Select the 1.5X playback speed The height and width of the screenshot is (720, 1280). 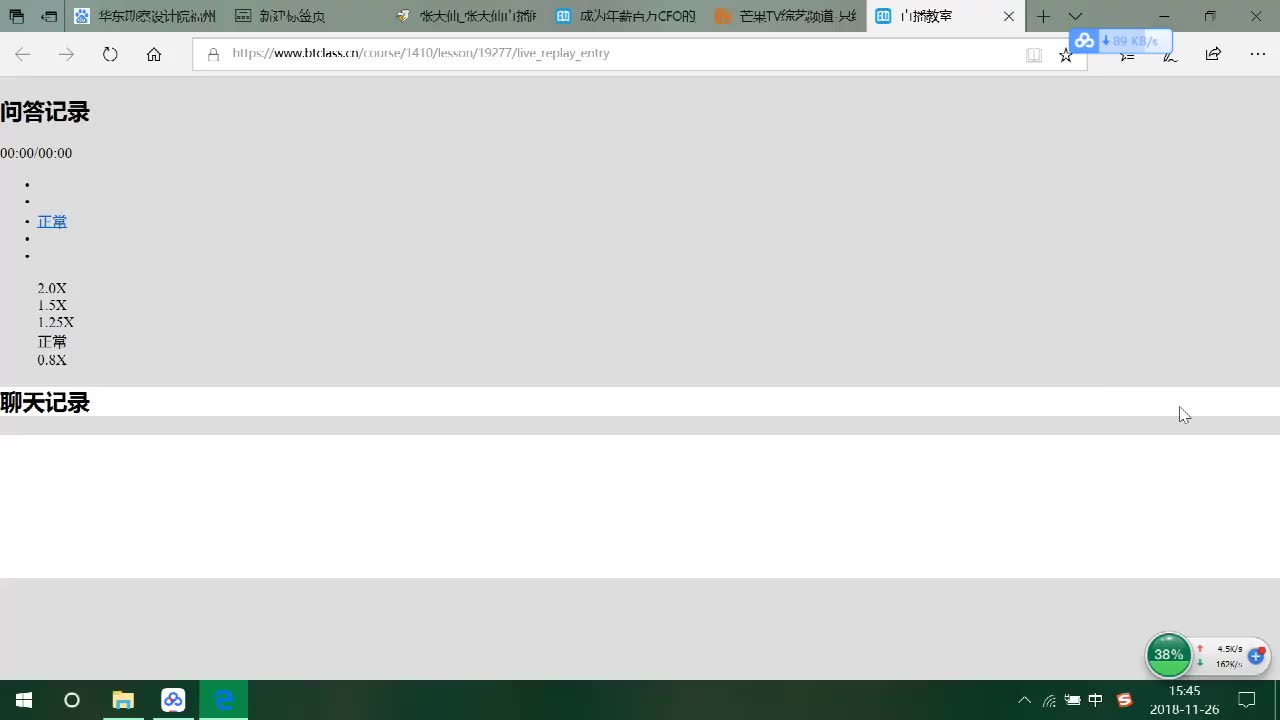(52, 305)
